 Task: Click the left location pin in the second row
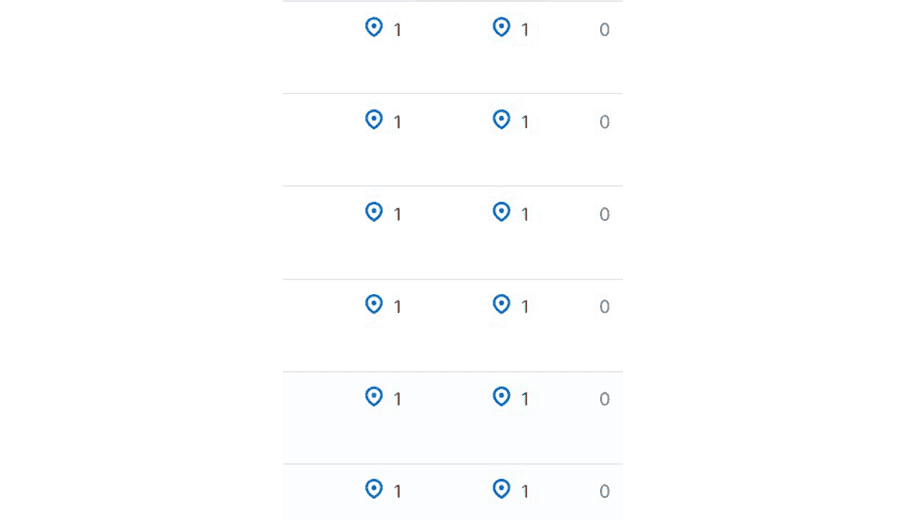(x=374, y=119)
